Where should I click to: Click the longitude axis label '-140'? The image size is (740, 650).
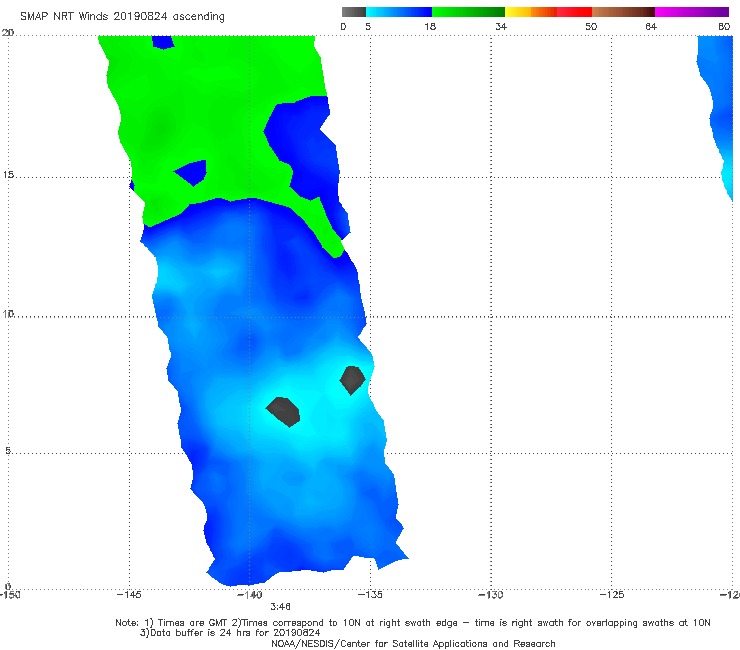249,594
